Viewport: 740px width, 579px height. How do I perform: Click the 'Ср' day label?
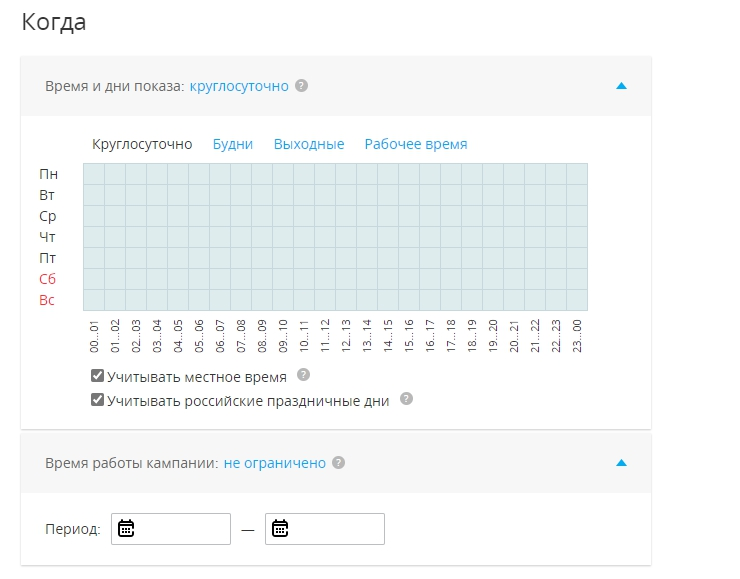tap(48, 216)
